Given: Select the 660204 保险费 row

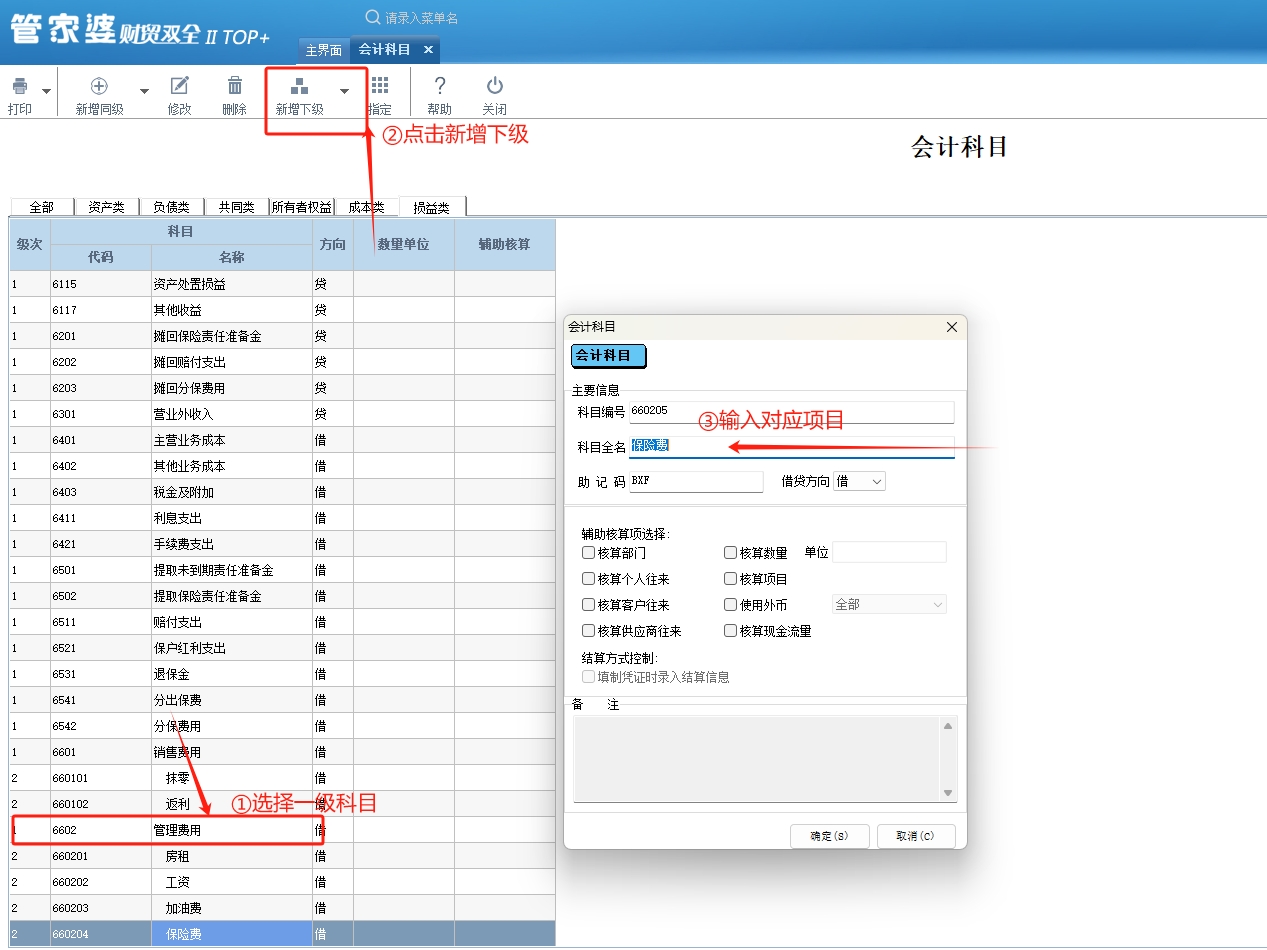Looking at the screenshot, I should [x=282, y=934].
